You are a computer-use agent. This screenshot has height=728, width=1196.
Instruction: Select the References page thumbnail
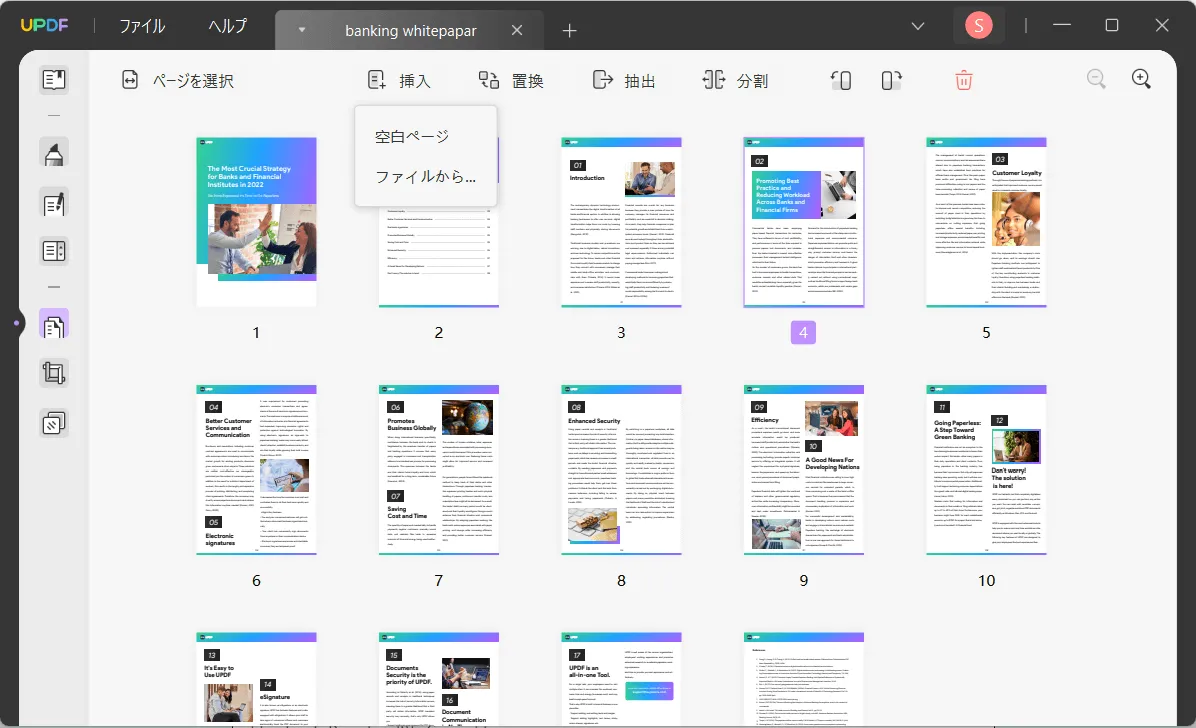pos(804,679)
